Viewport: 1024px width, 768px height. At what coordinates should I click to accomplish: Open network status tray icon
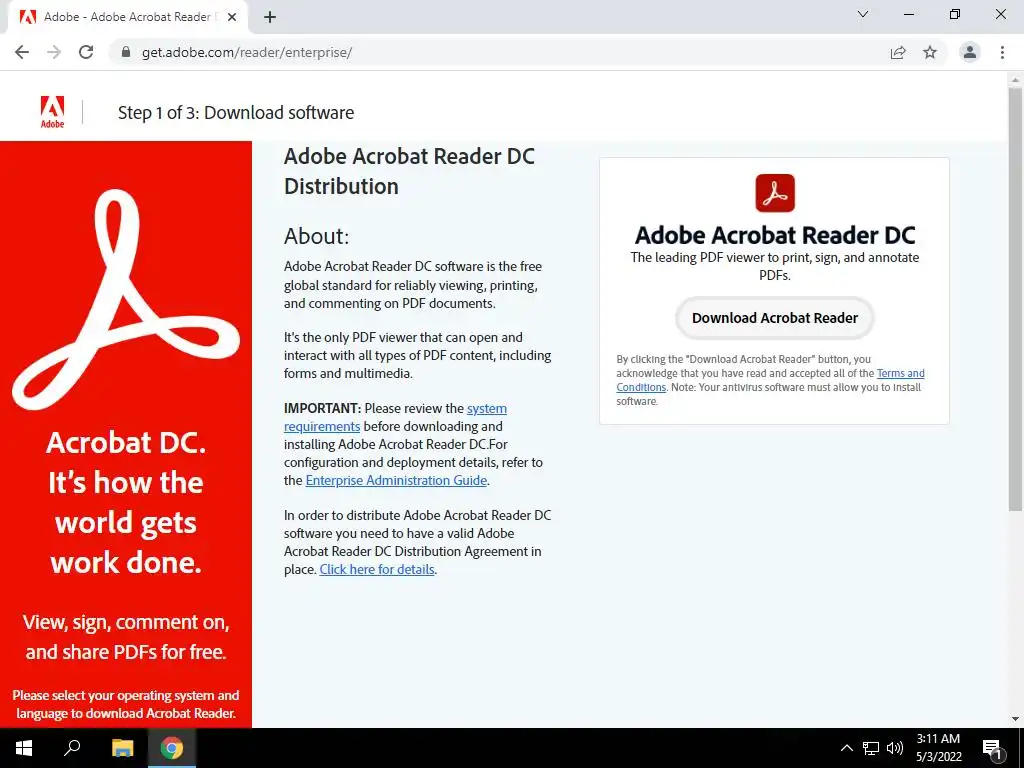871,748
